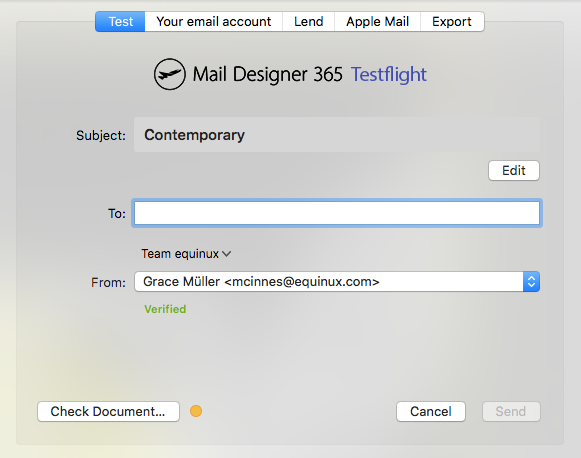Image resolution: width=581 pixels, height=458 pixels.
Task: Click the Mail Designer 365 title text
Action: click(x=267, y=74)
